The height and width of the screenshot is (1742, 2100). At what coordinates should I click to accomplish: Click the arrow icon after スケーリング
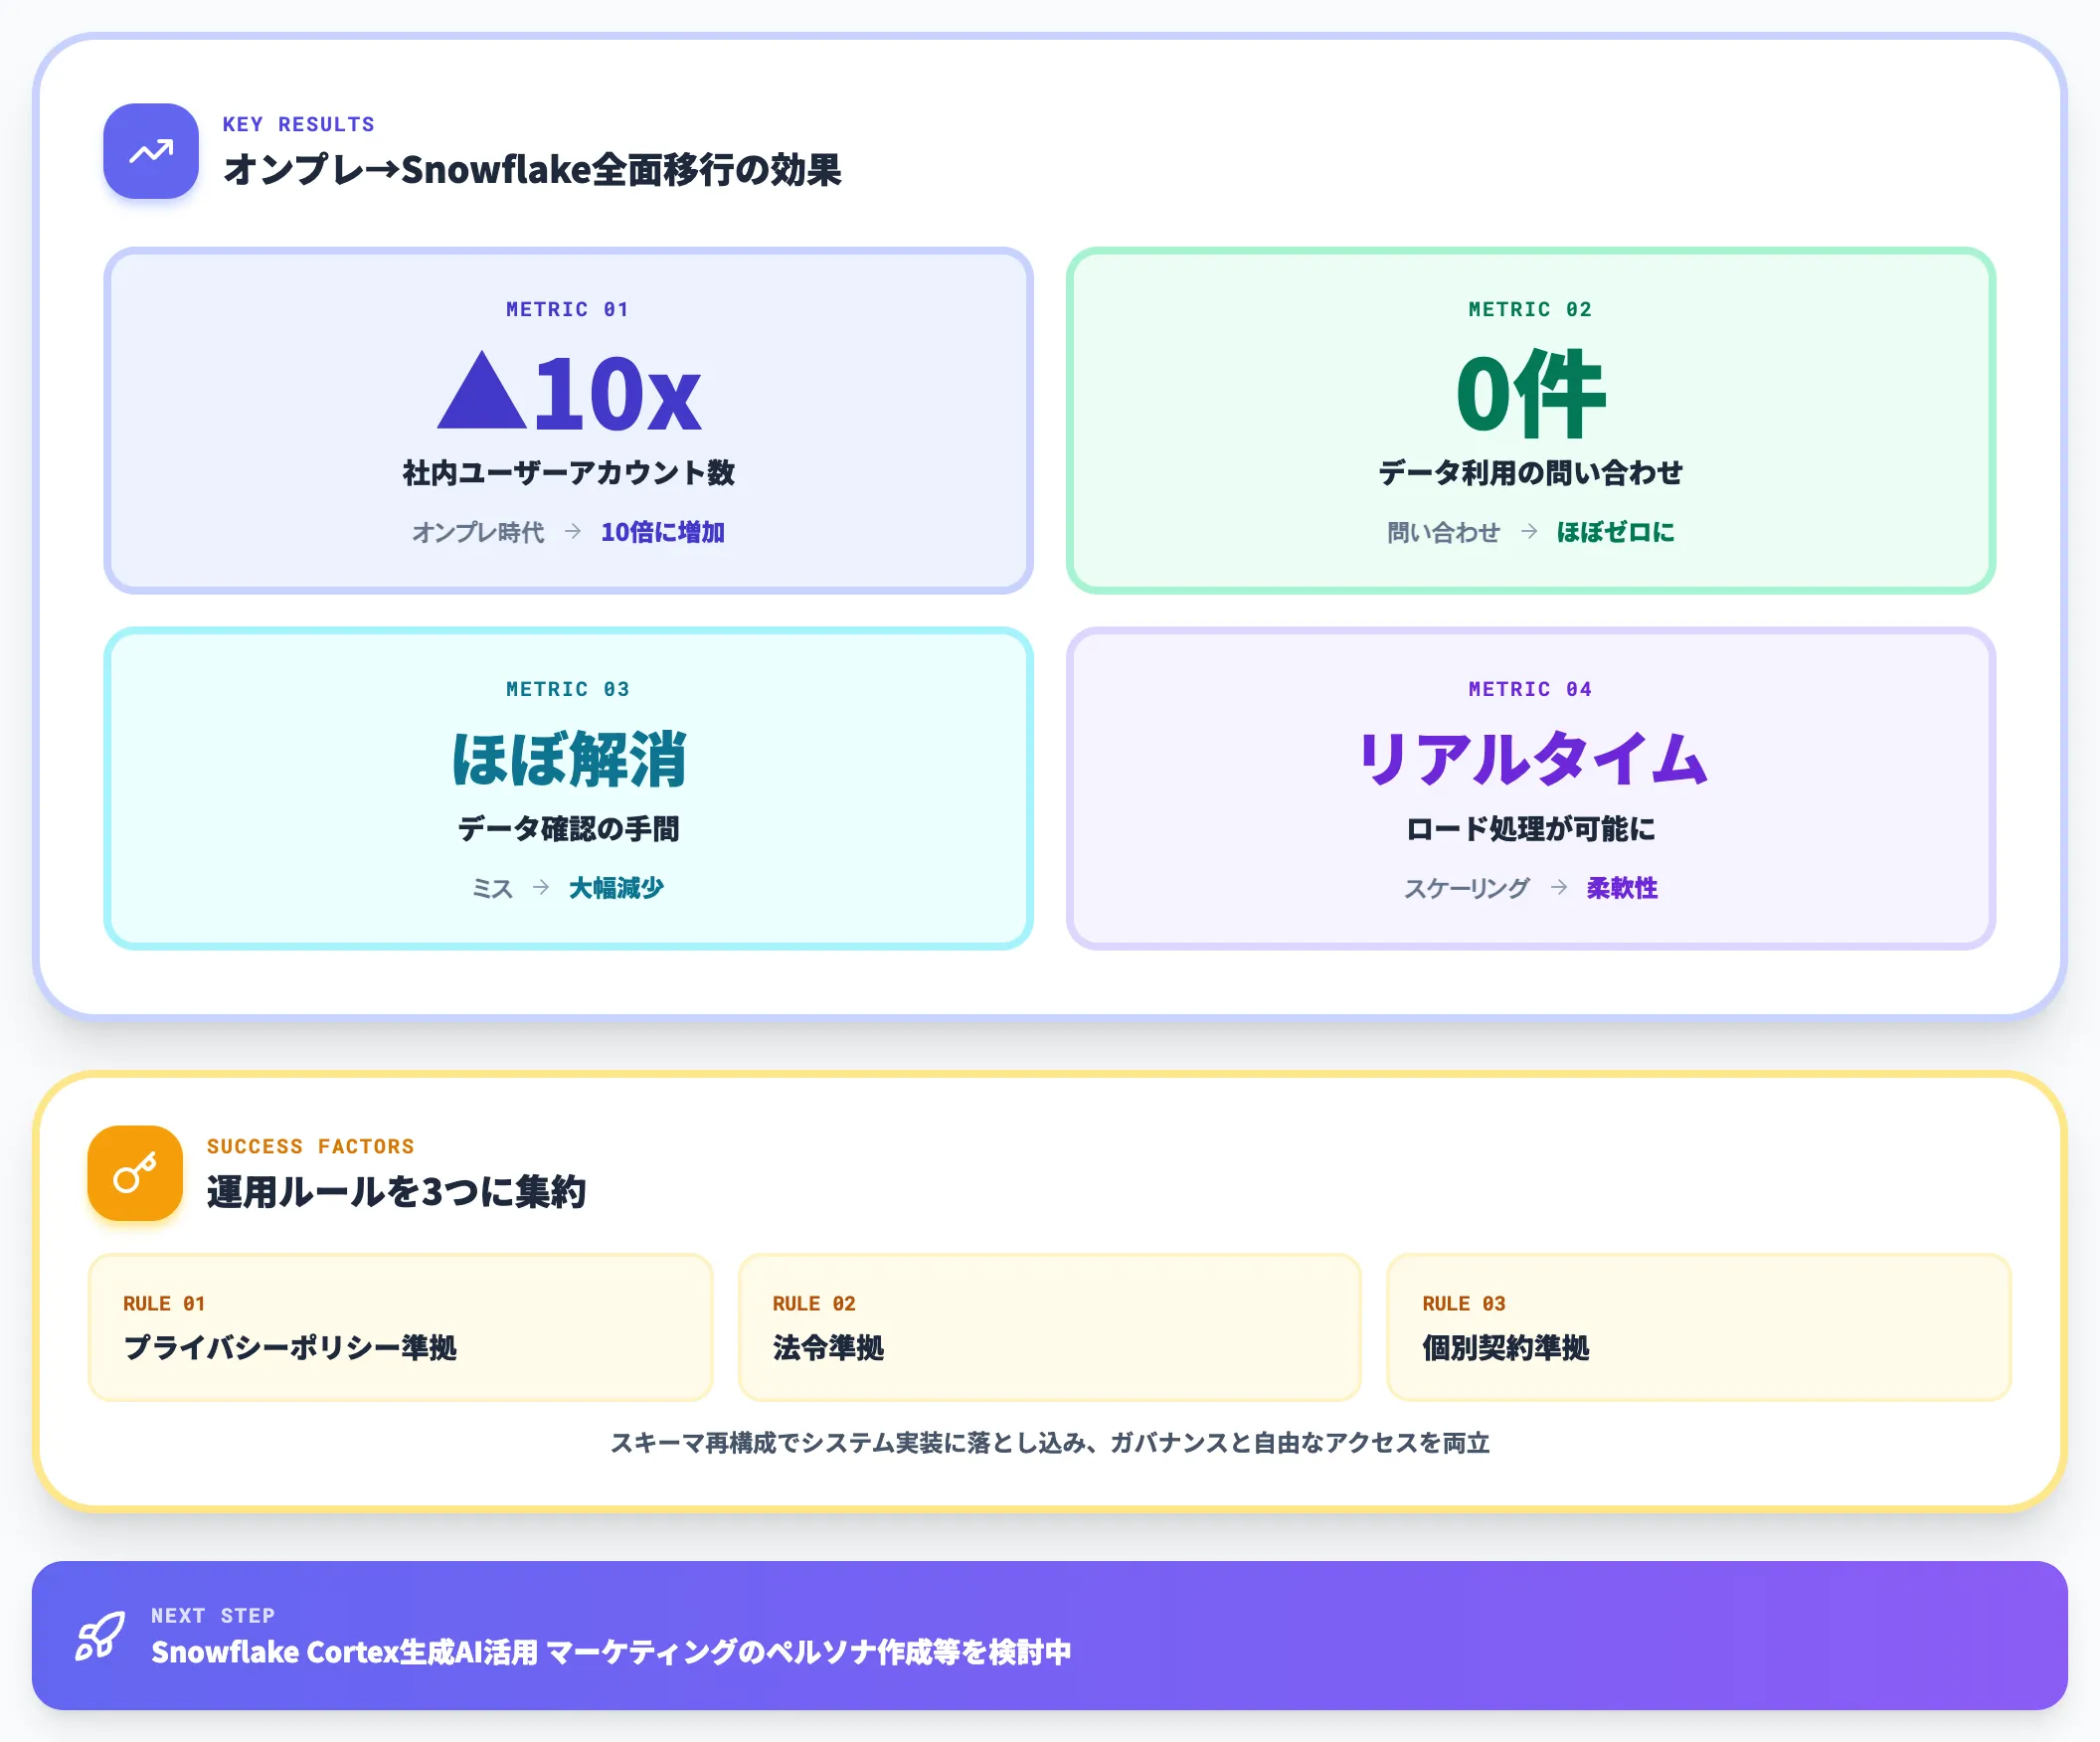tap(1559, 887)
